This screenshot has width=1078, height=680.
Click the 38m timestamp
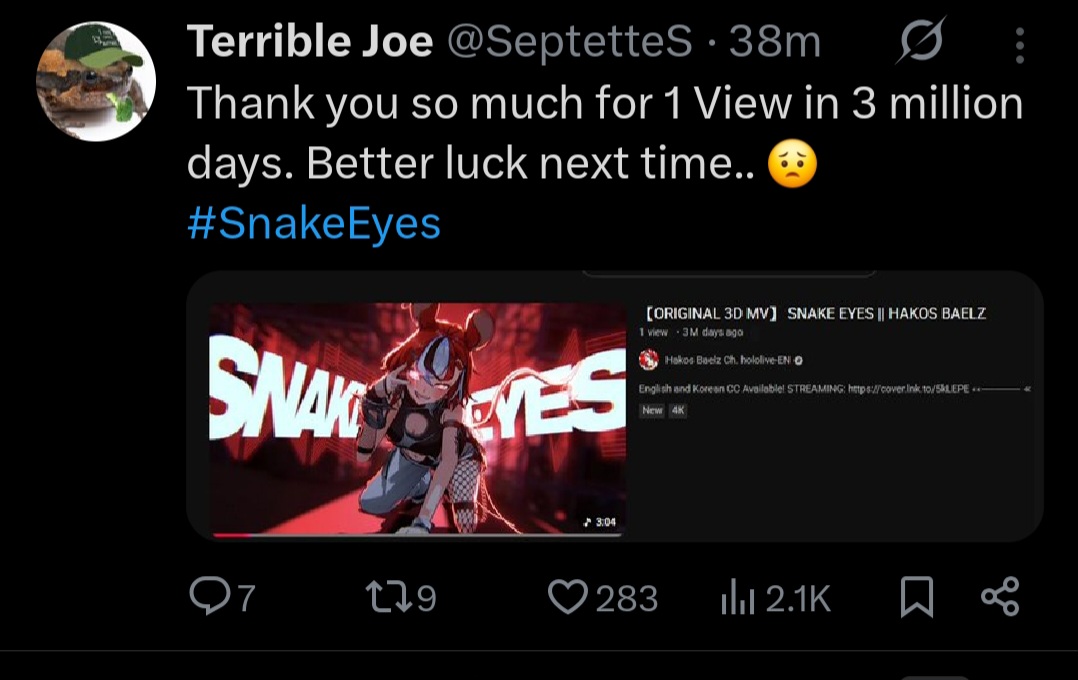(775, 42)
